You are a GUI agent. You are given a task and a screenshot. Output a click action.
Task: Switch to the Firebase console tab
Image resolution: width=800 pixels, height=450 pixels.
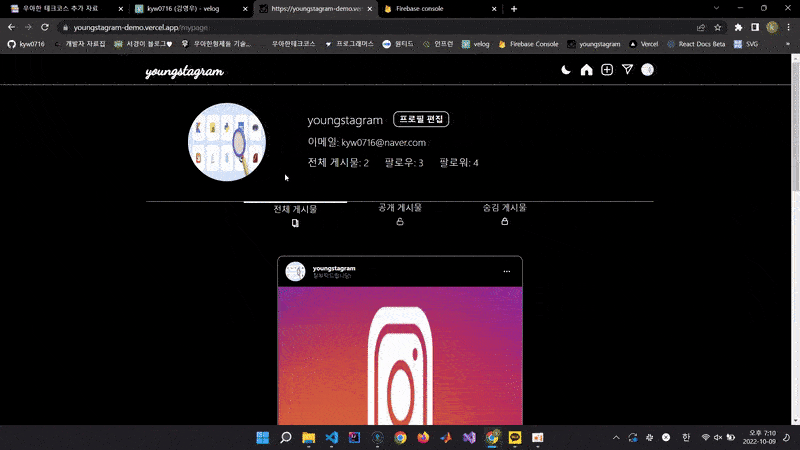pos(440,9)
